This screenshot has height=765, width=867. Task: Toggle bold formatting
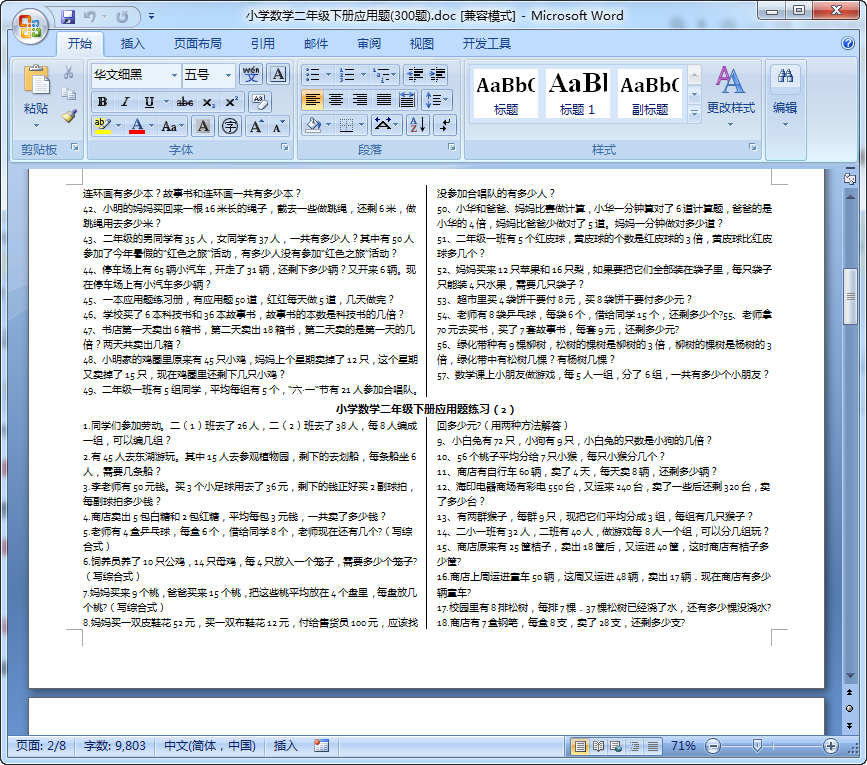[x=102, y=102]
